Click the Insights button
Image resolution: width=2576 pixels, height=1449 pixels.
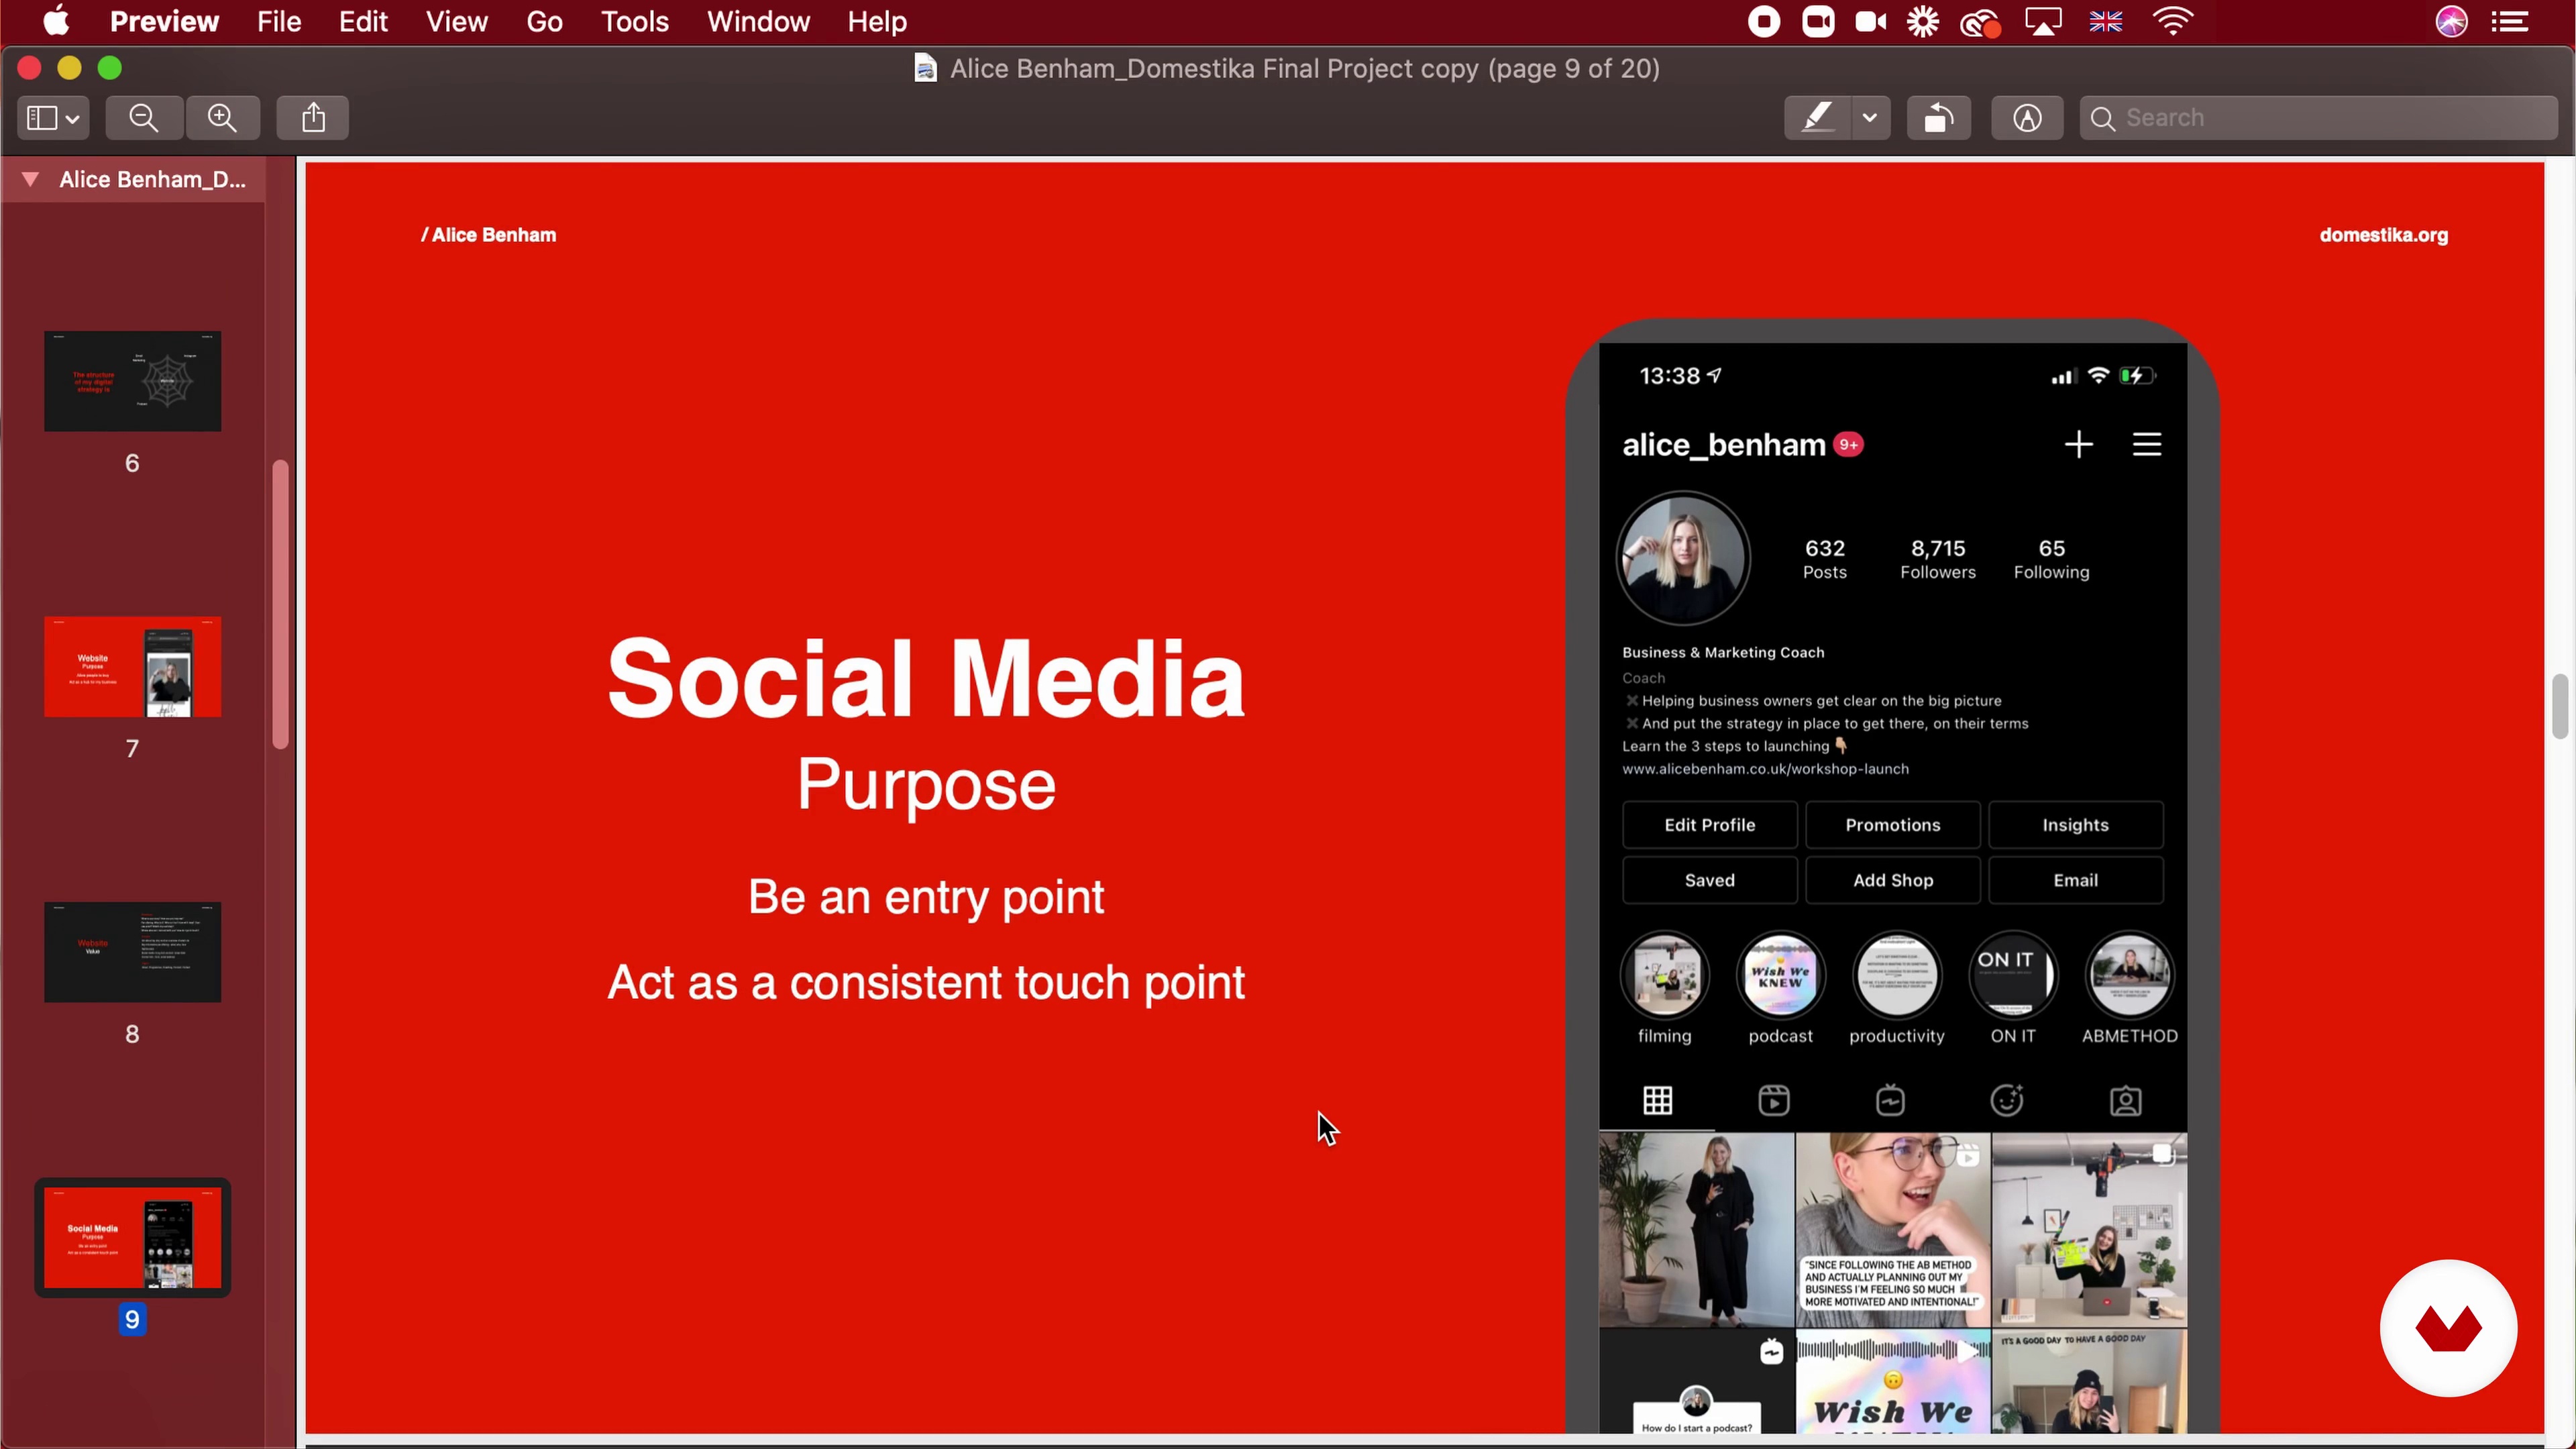pyautogui.click(x=2075, y=824)
